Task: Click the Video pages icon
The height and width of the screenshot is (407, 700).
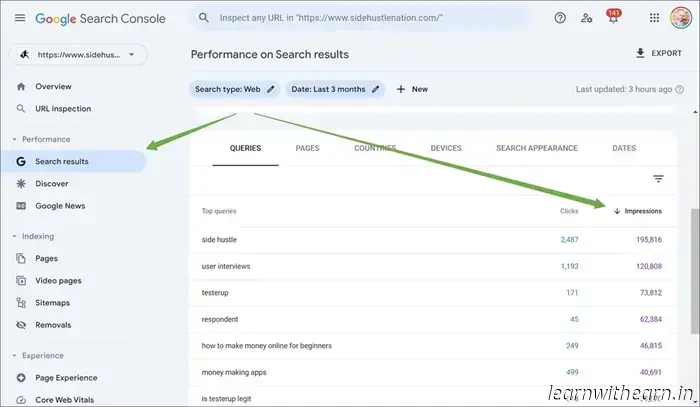Action: click(x=21, y=281)
